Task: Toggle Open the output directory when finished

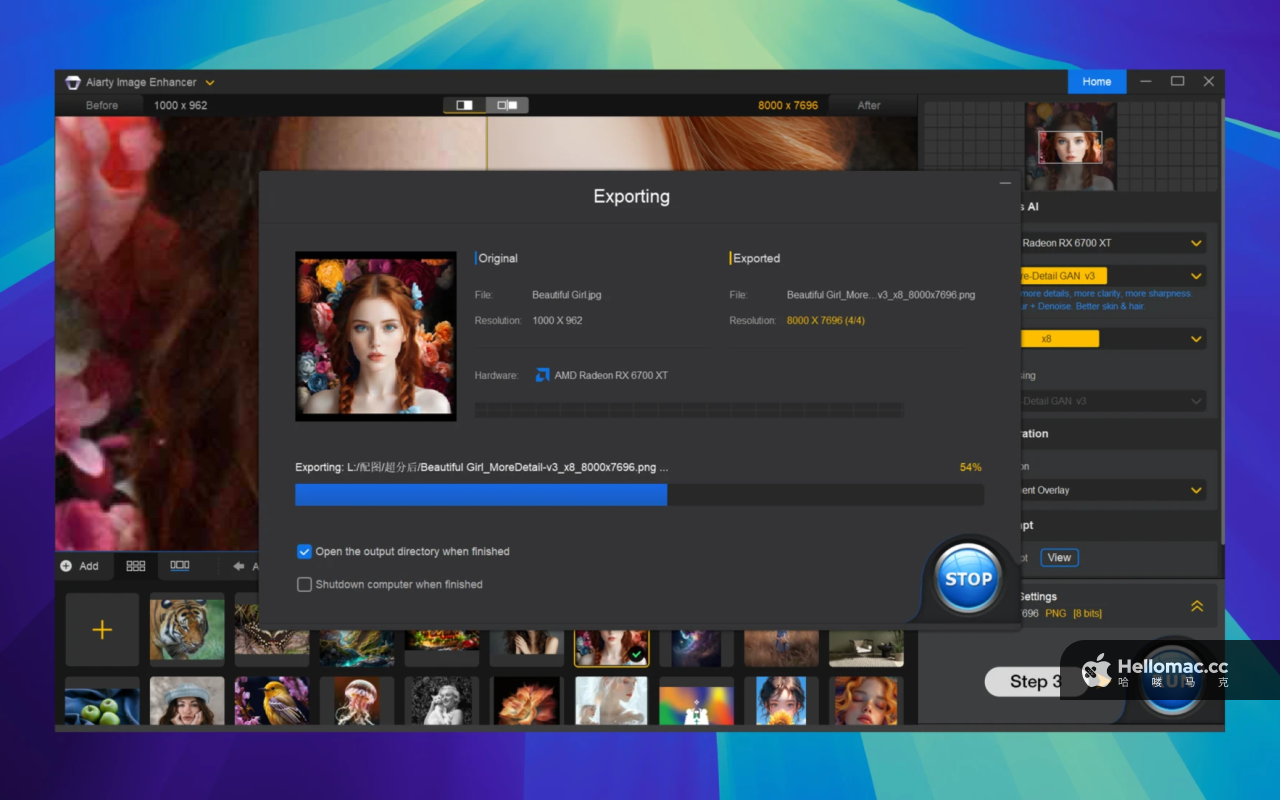Action: point(305,551)
